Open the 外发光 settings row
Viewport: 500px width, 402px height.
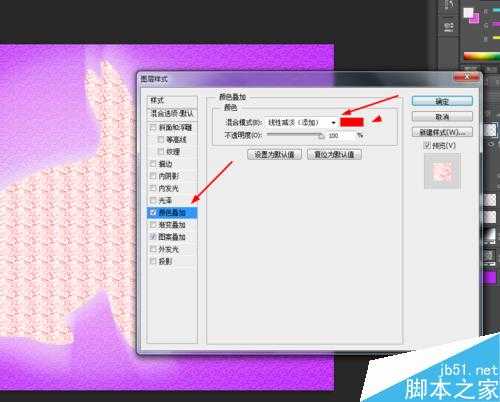[172, 249]
